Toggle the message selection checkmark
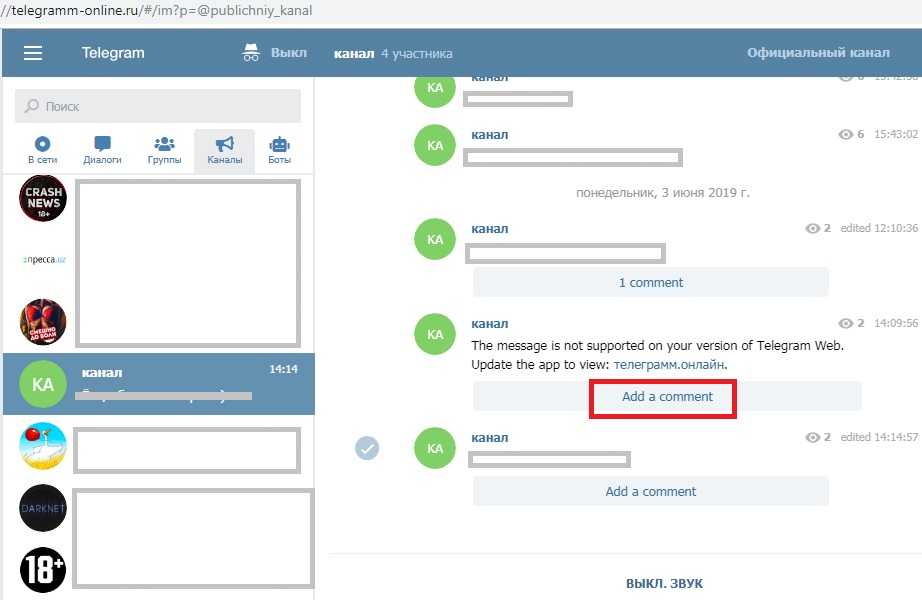 pos(367,448)
